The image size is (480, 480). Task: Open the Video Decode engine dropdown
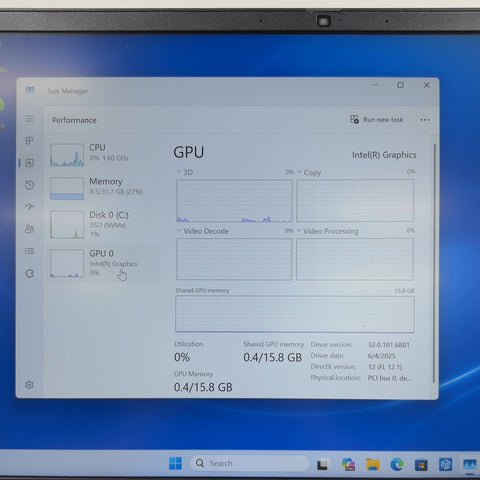click(x=179, y=230)
